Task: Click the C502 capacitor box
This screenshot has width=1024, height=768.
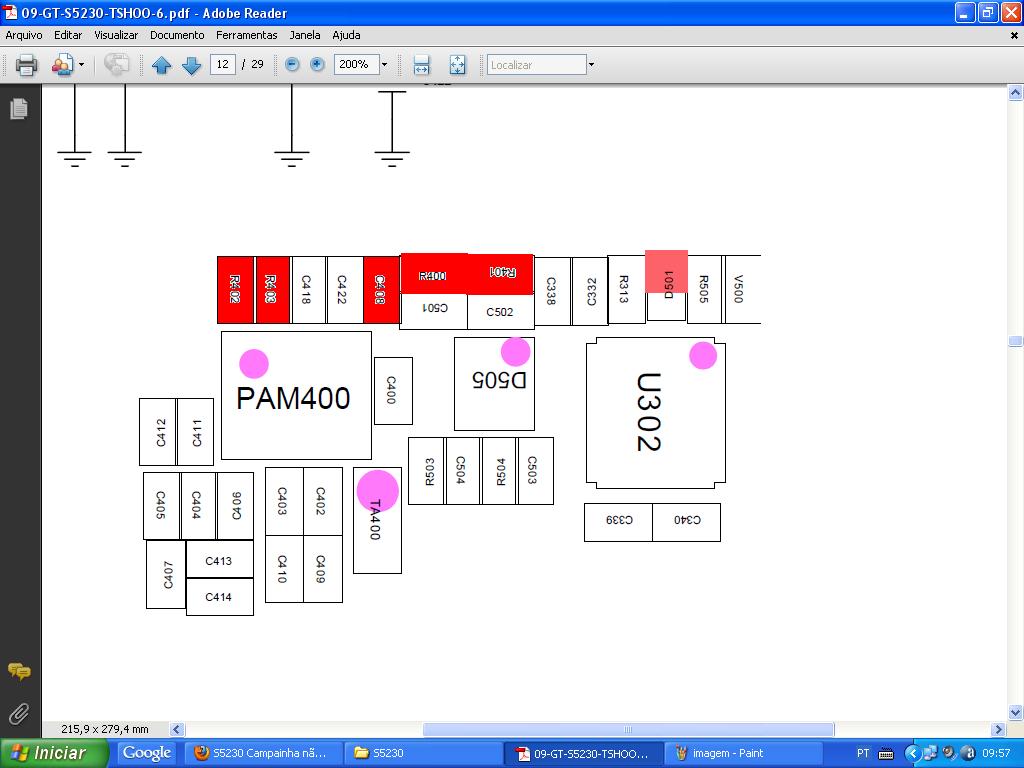Action: pyautogui.click(x=500, y=312)
